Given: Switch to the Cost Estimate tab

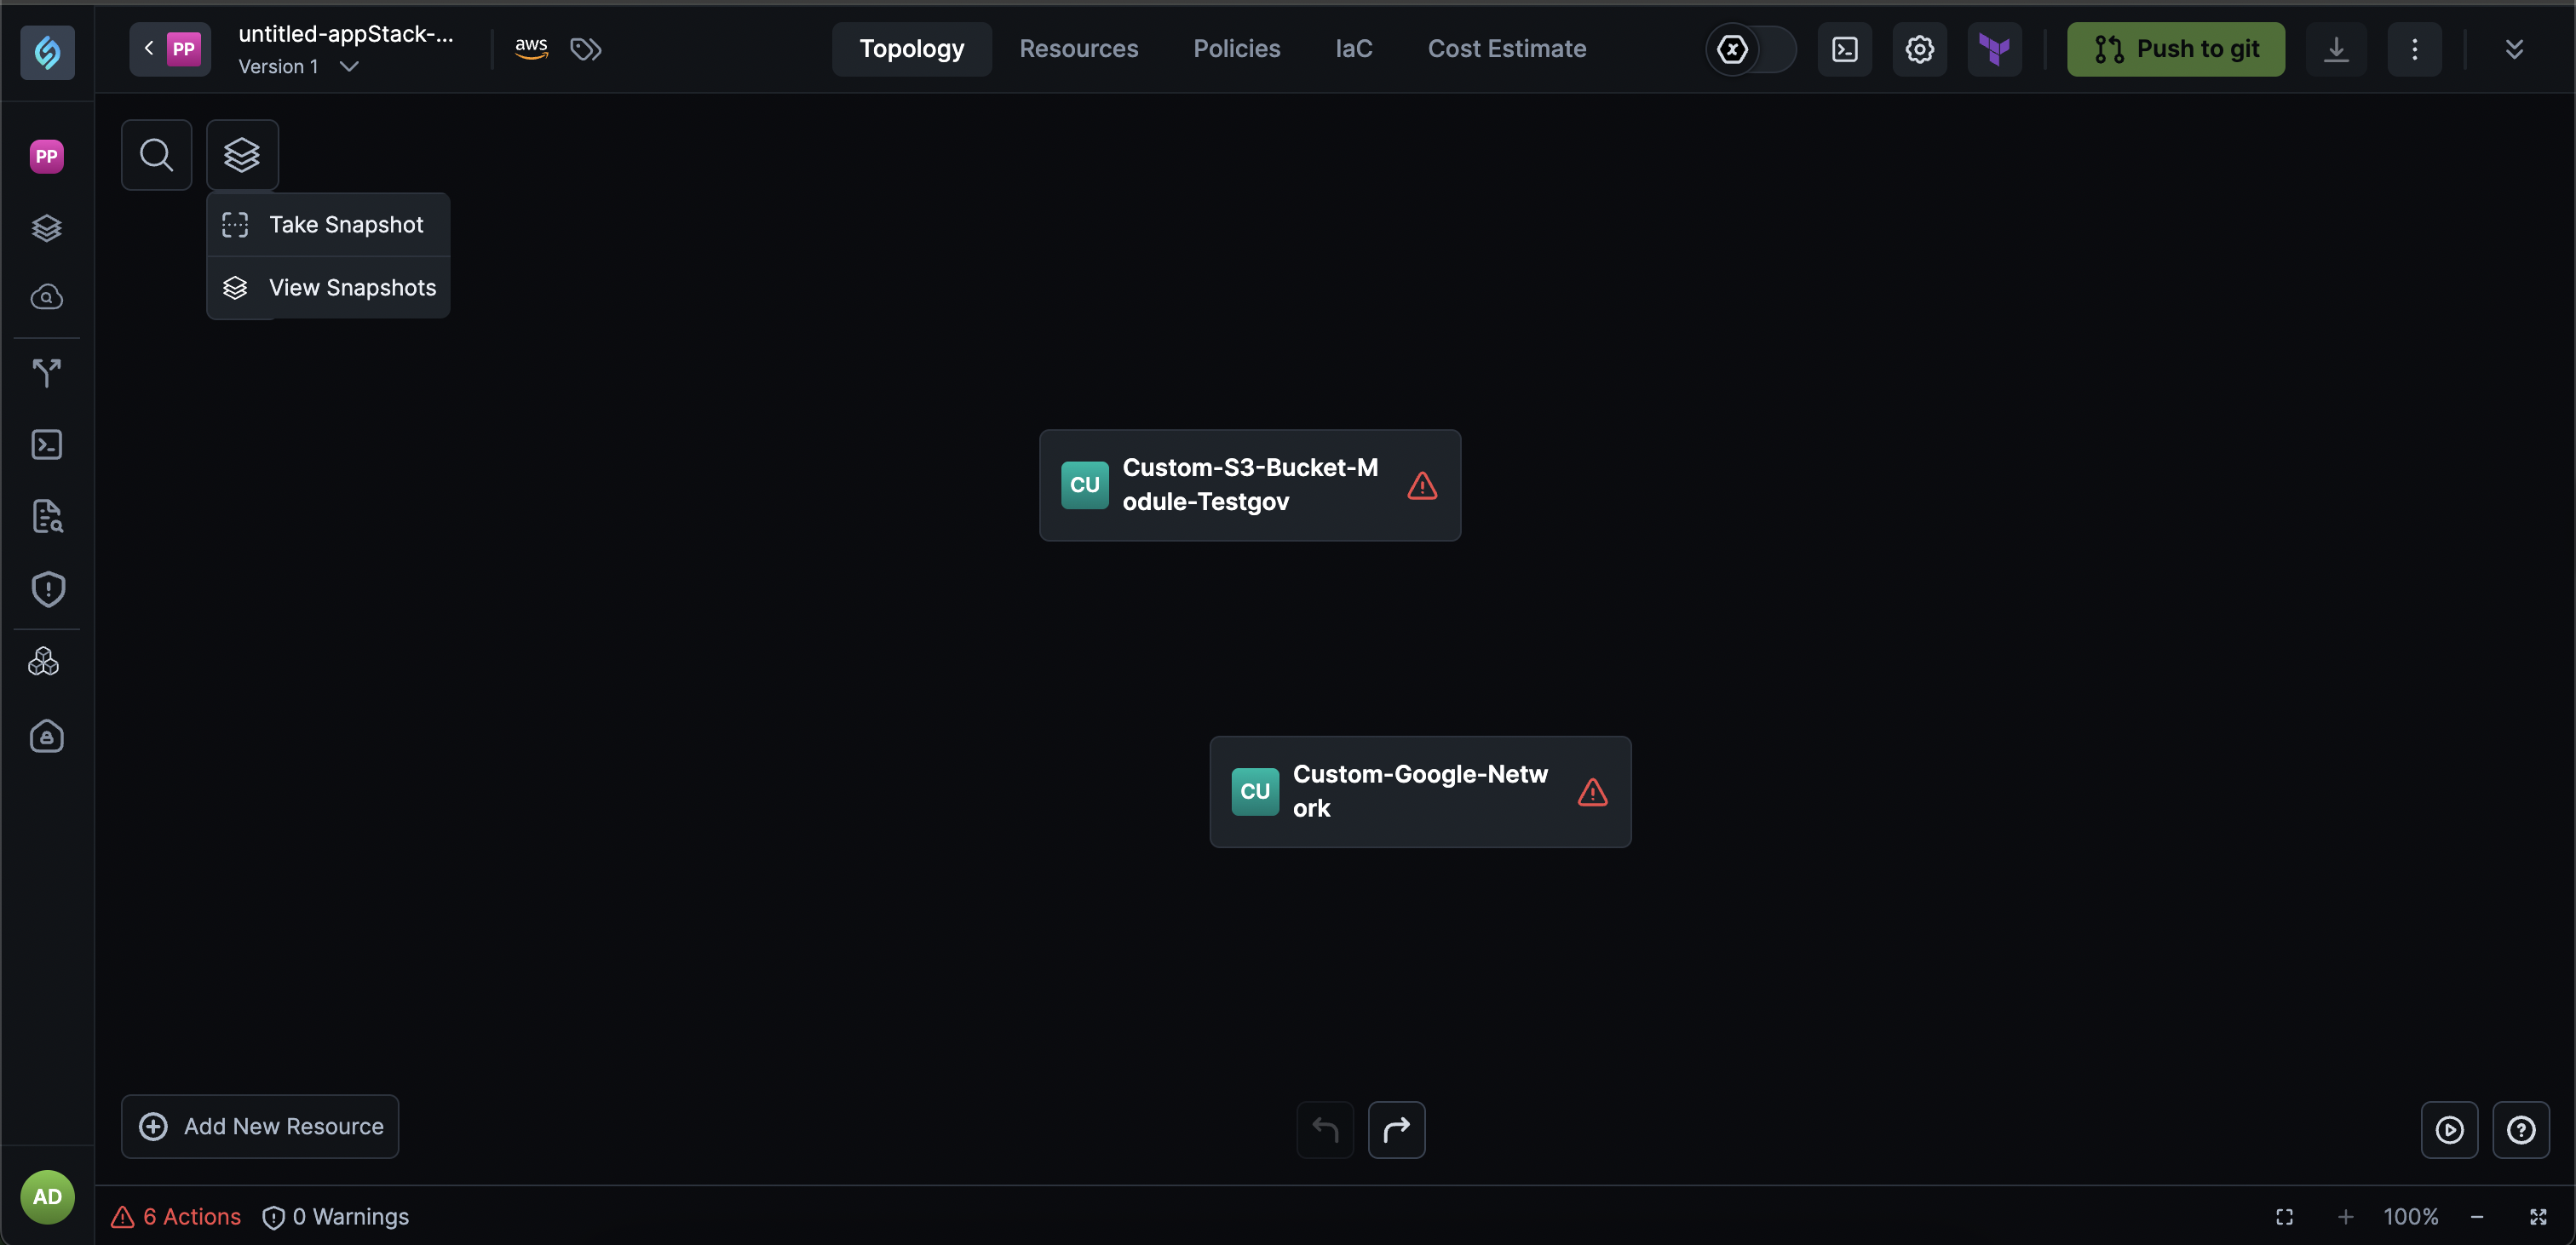Looking at the screenshot, I should click(1506, 49).
